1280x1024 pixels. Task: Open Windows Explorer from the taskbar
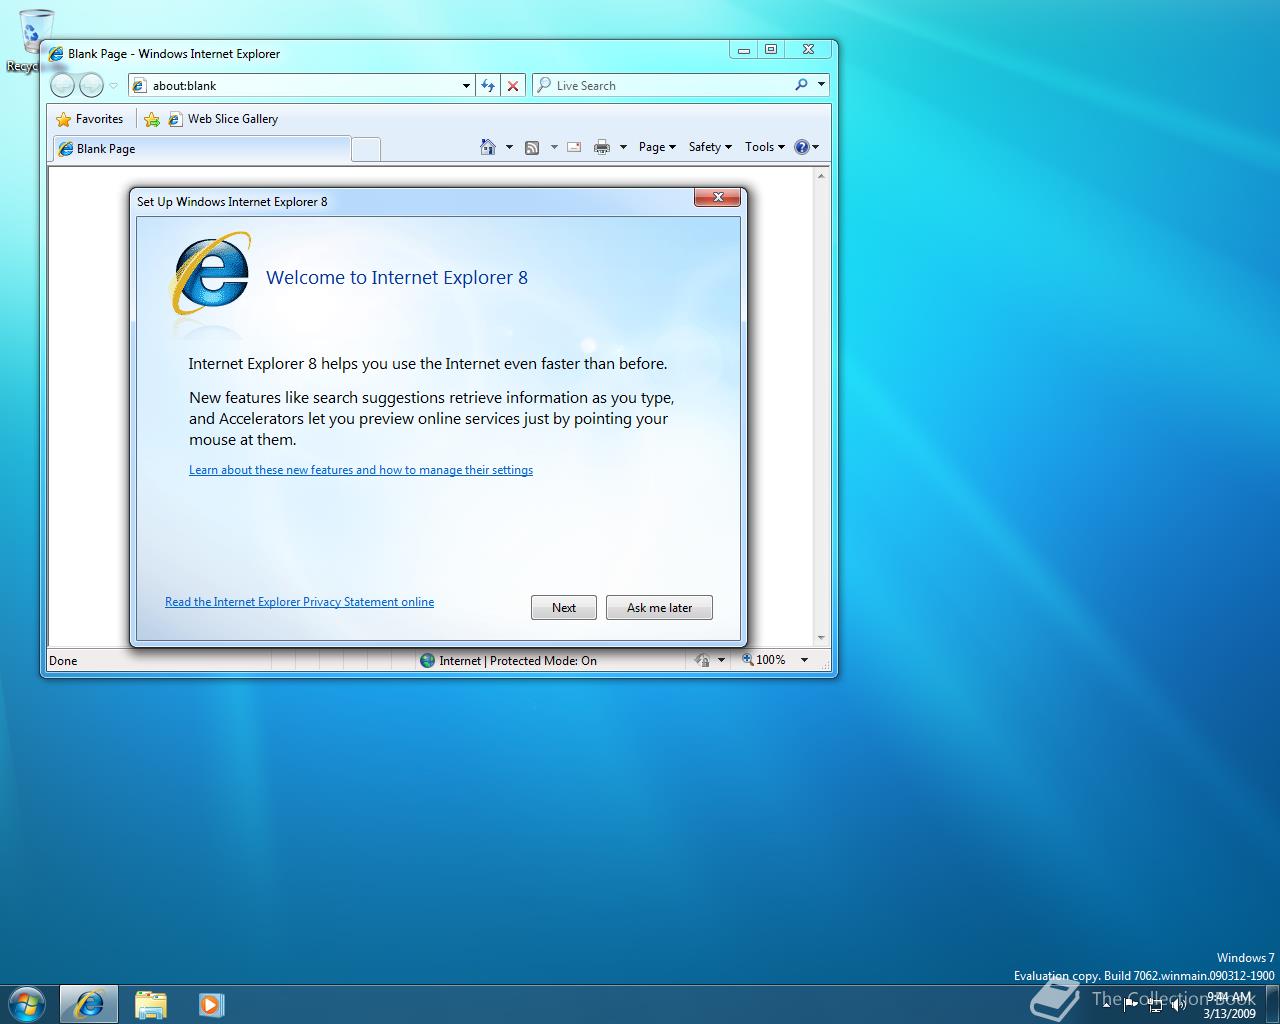(x=151, y=1004)
